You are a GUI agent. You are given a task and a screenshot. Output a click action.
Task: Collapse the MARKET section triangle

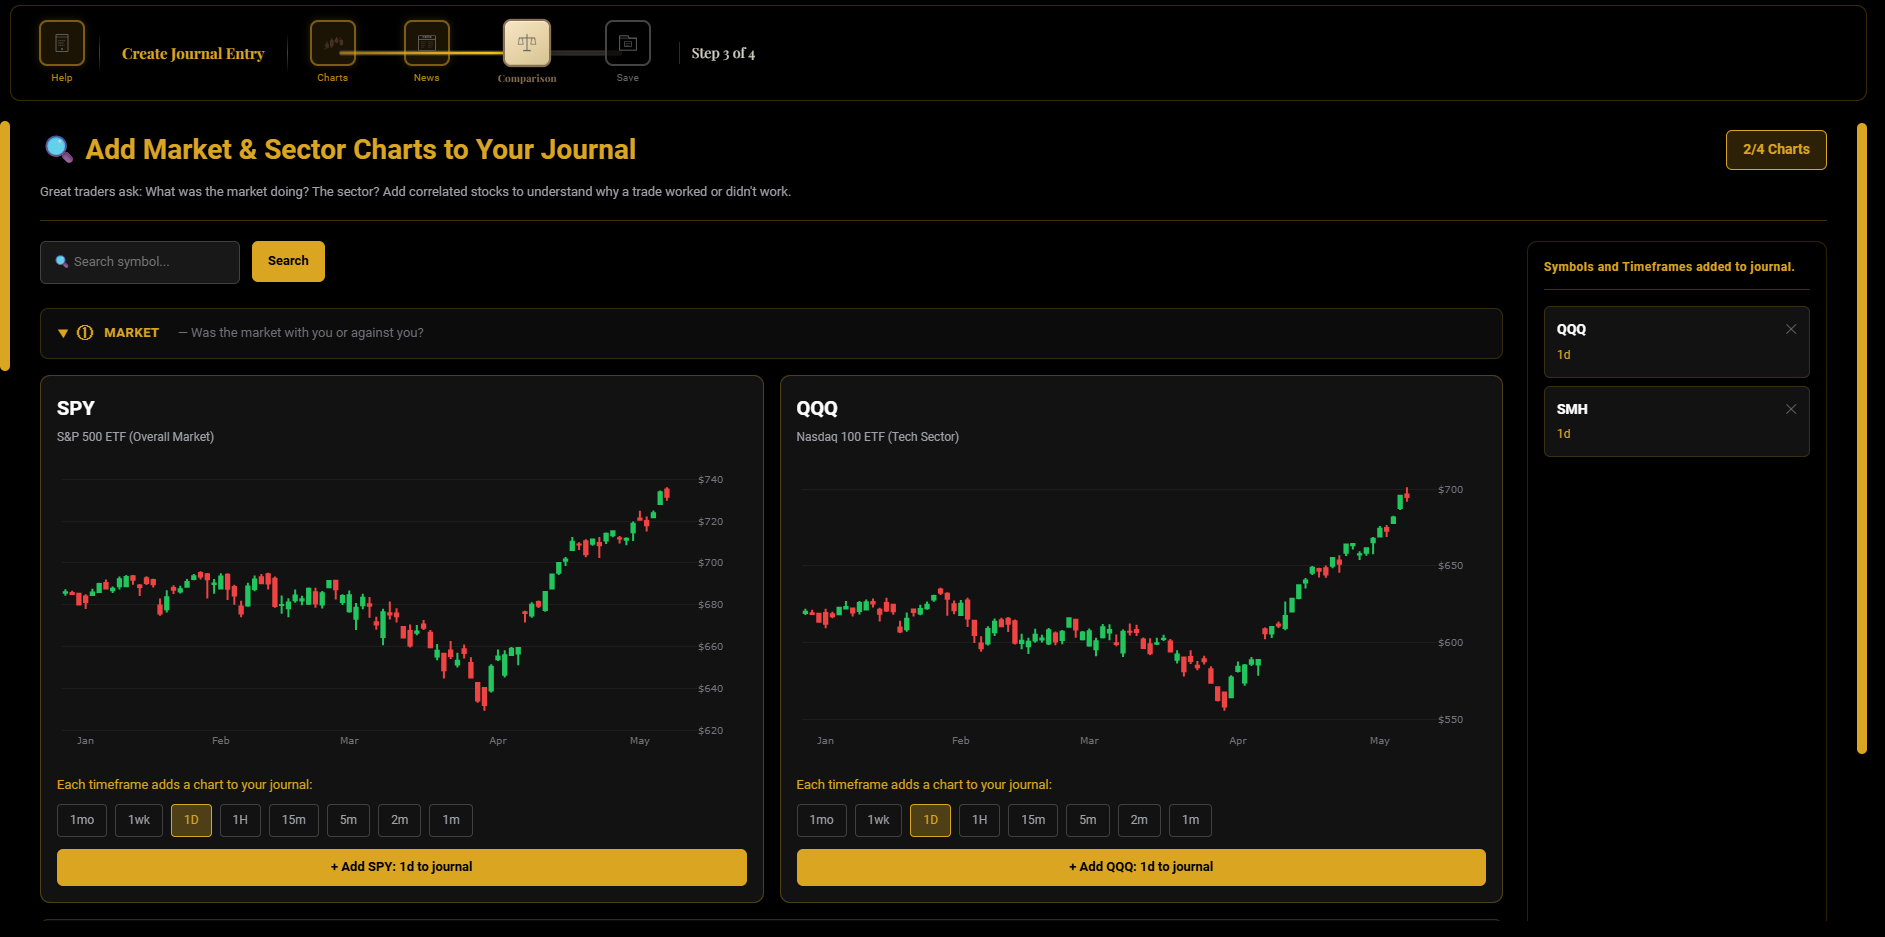pyautogui.click(x=63, y=333)
